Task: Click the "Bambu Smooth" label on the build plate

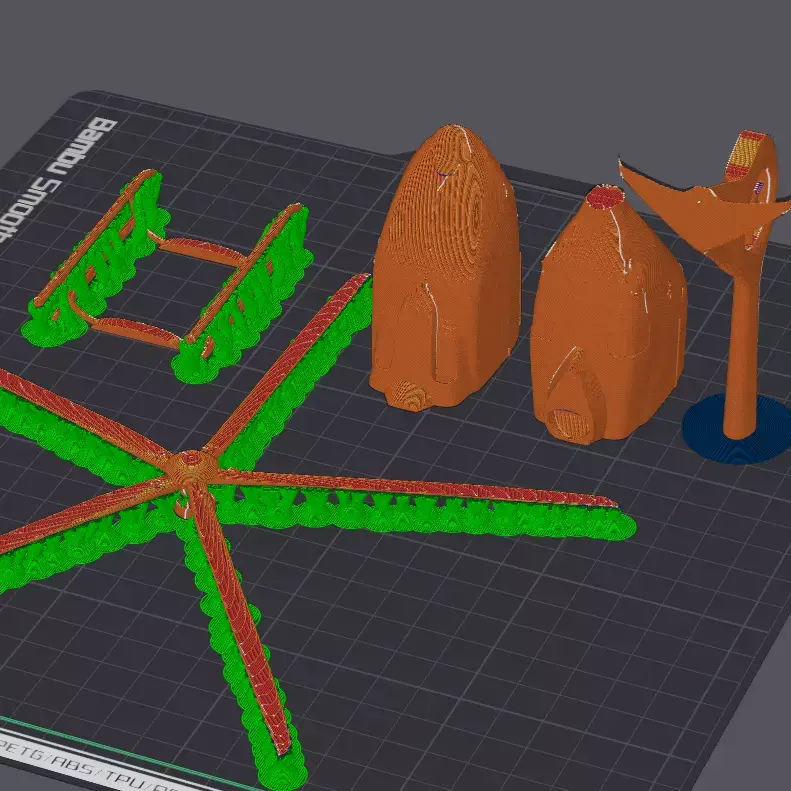Action: (x=58, y=179)
